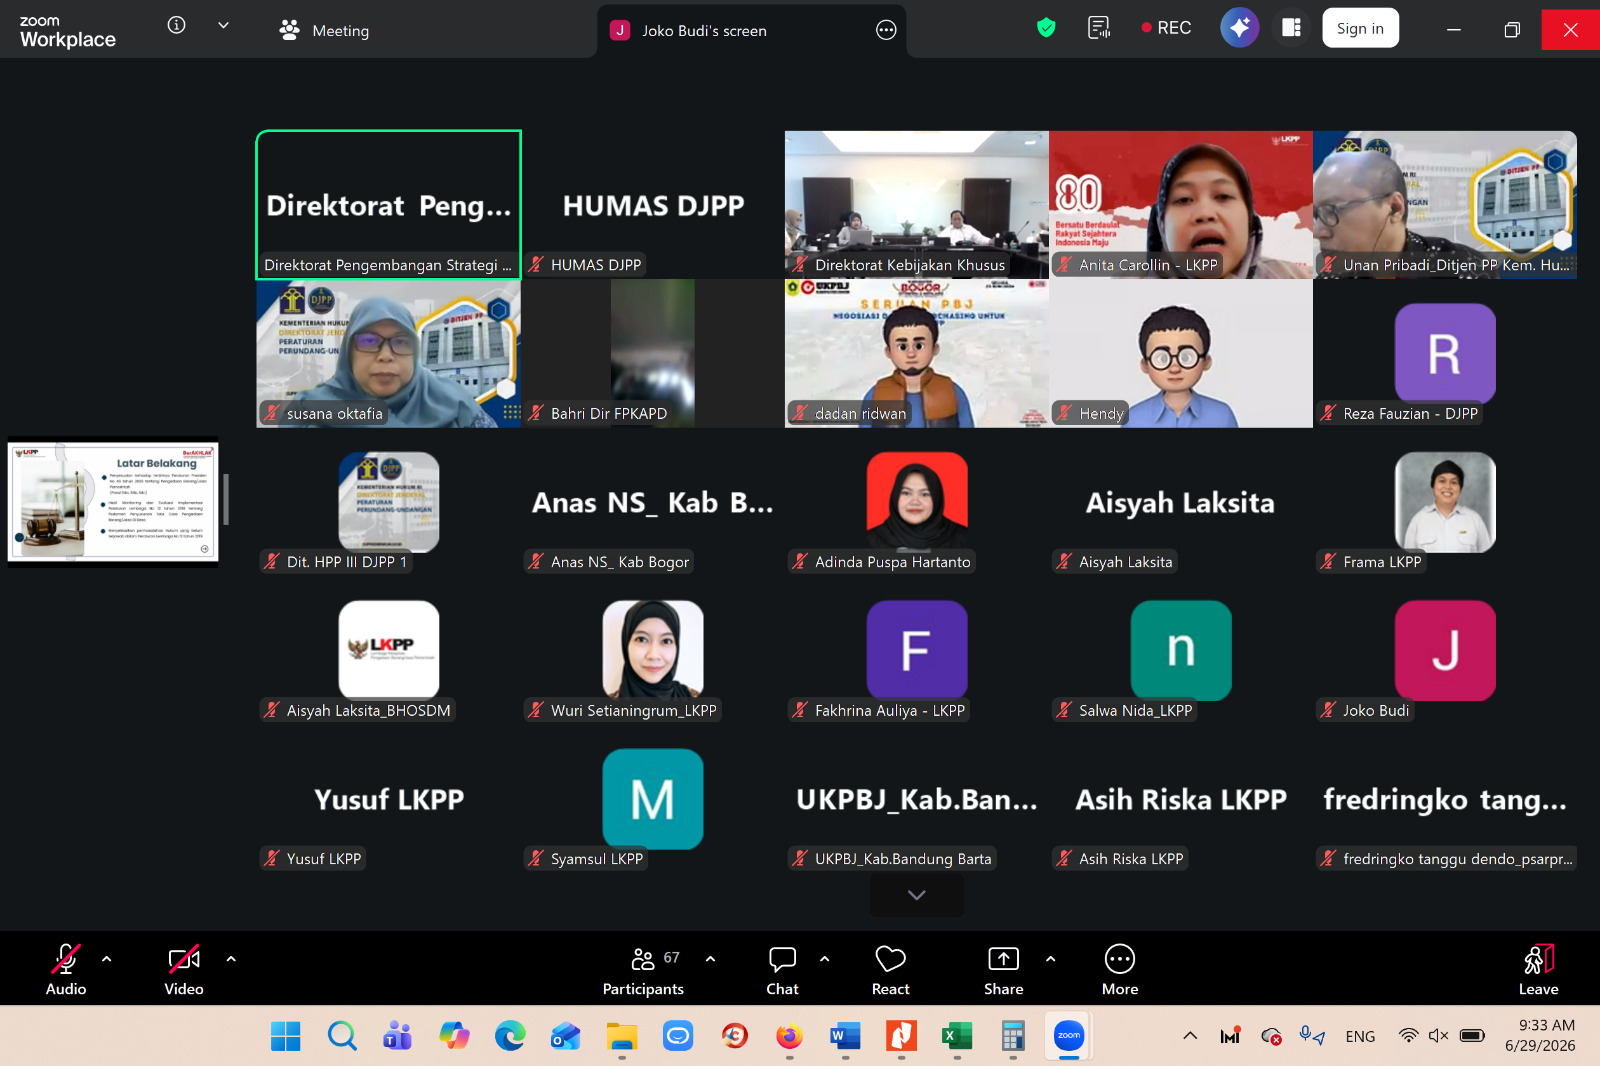Change the gallery view layout icon
This screenshot has height=1066, width=1600.
(x=1291, y=28)
